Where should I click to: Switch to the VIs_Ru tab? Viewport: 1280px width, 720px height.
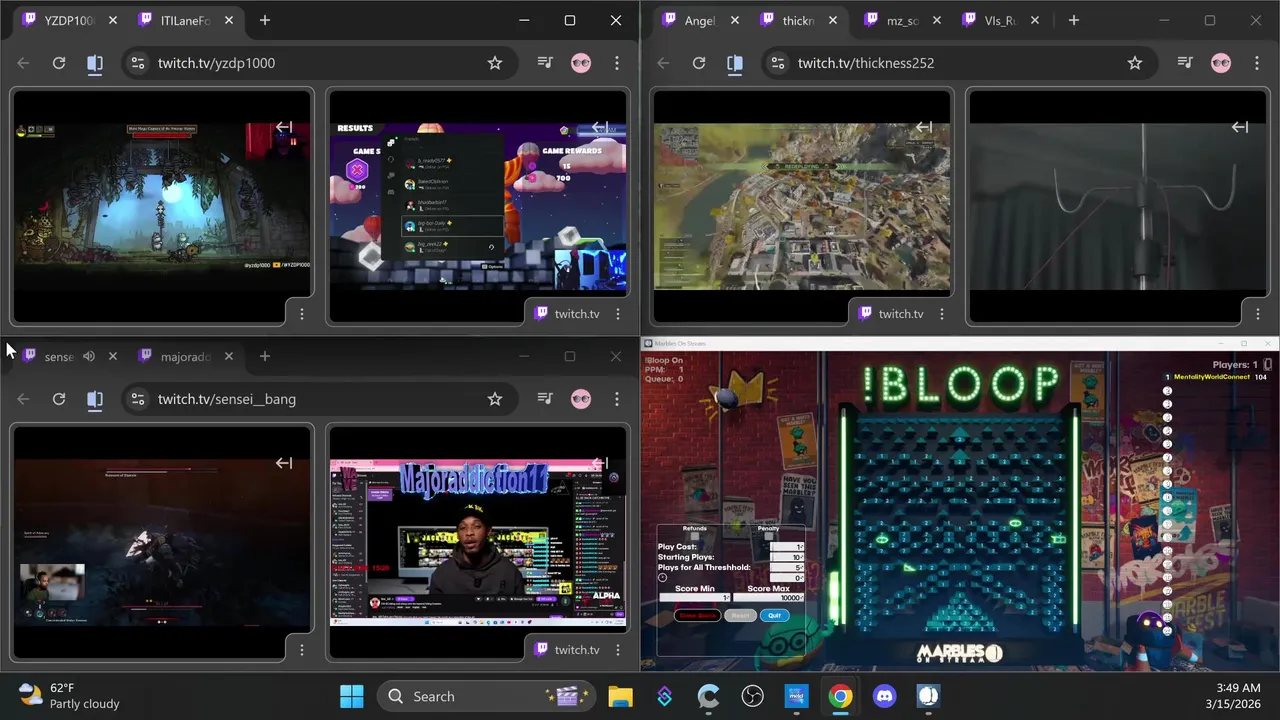(1000, 20)
